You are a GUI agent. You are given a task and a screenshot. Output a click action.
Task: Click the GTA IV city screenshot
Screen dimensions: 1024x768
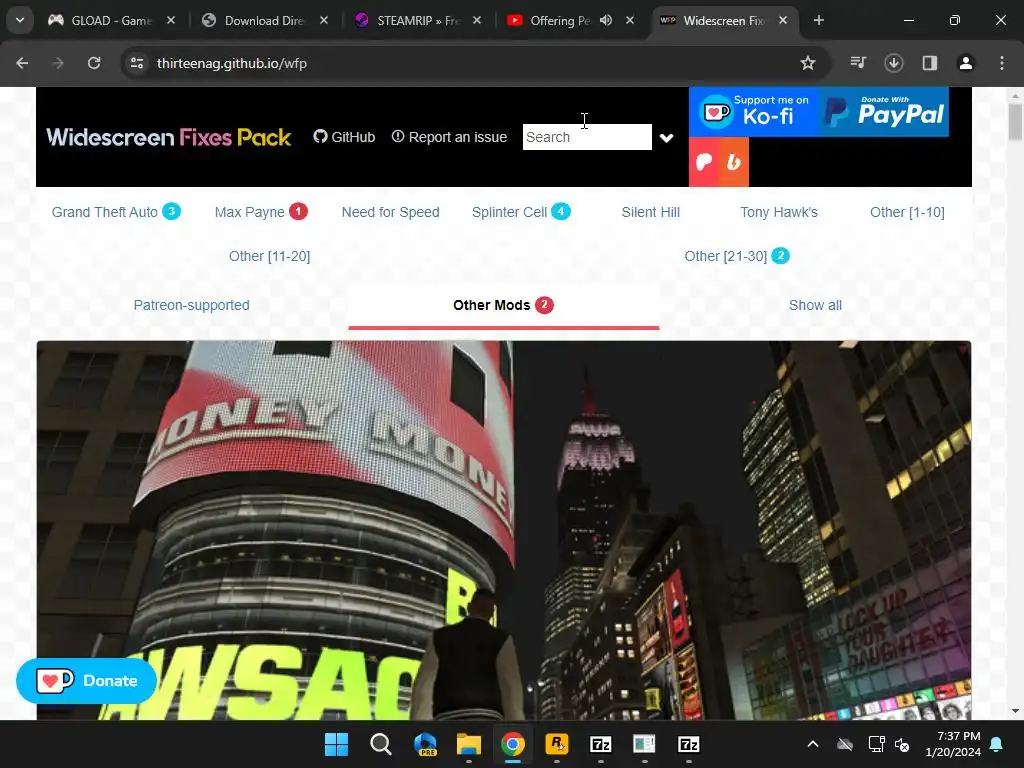(x=504, y=530)
